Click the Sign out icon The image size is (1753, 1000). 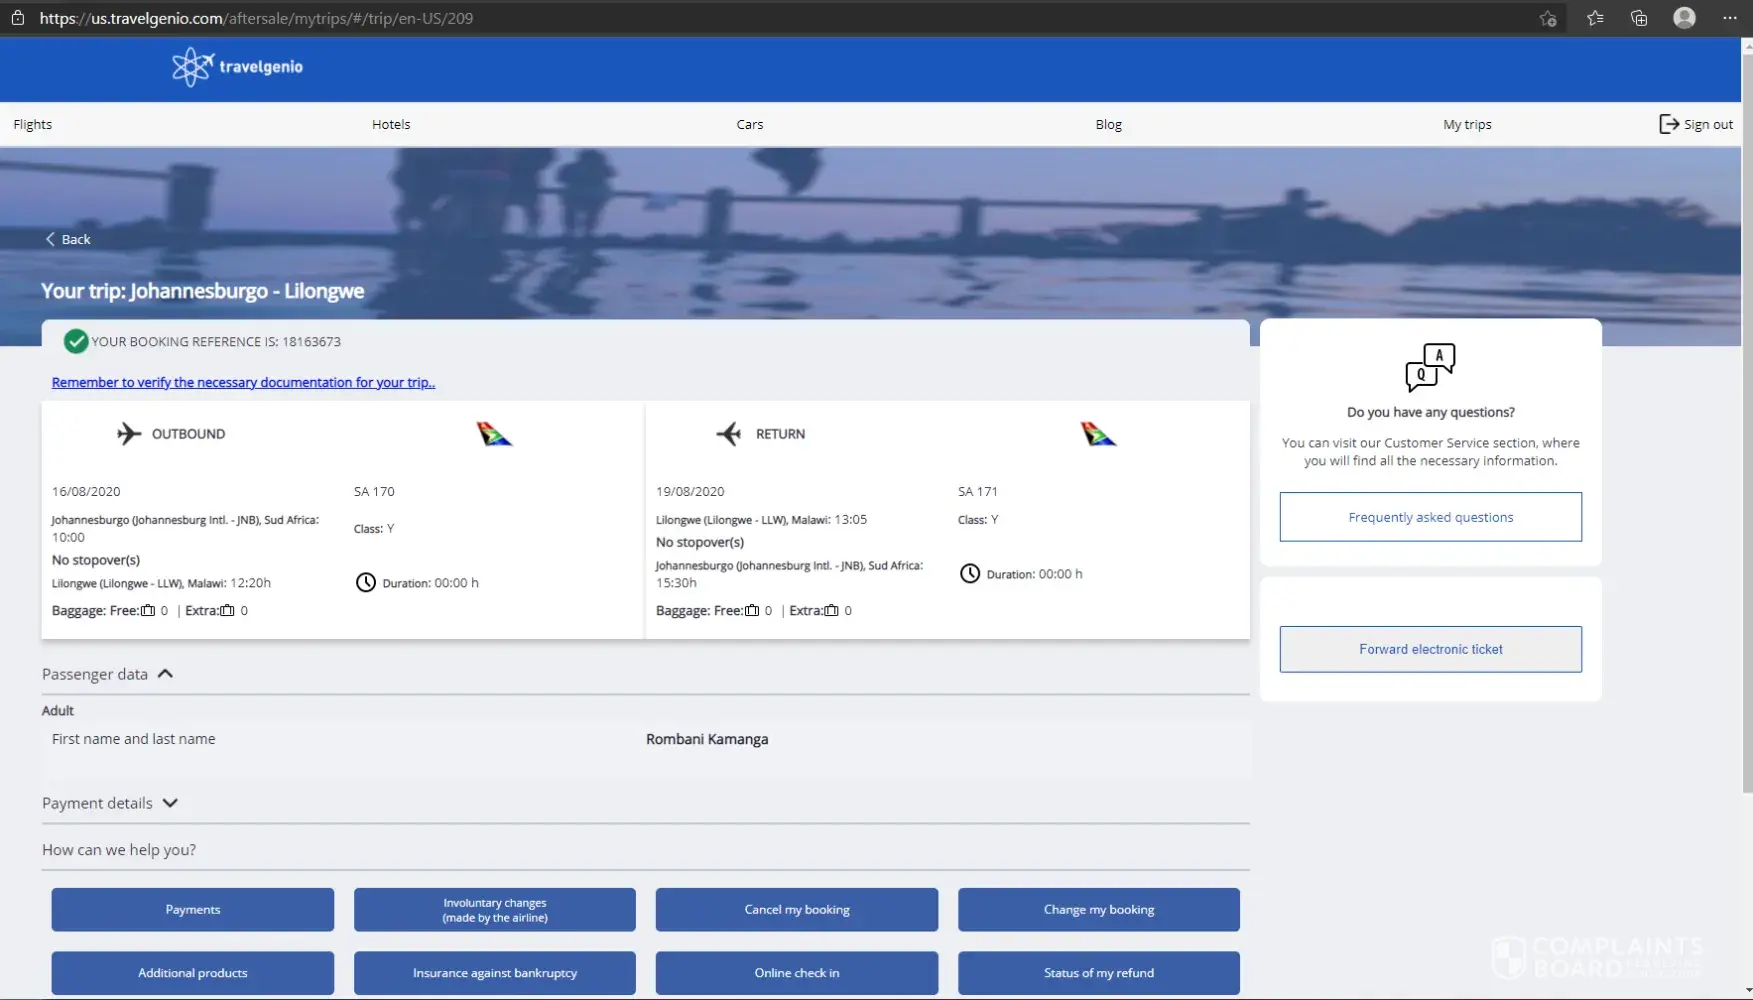1668,124
